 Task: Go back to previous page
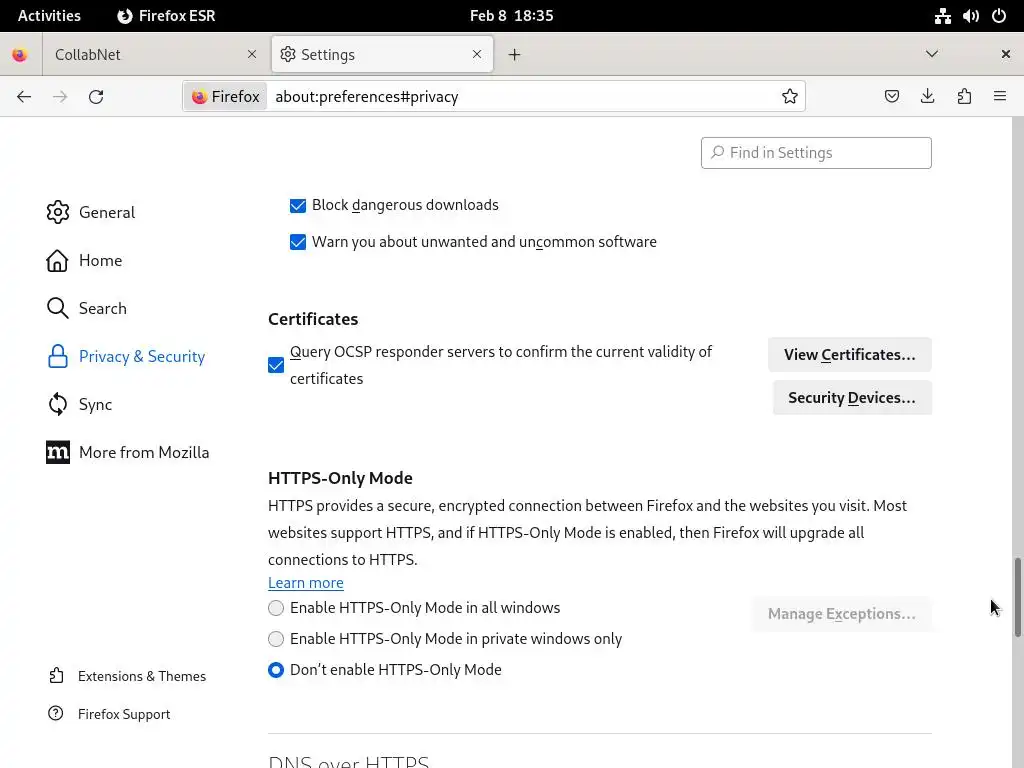pos(24,97)
